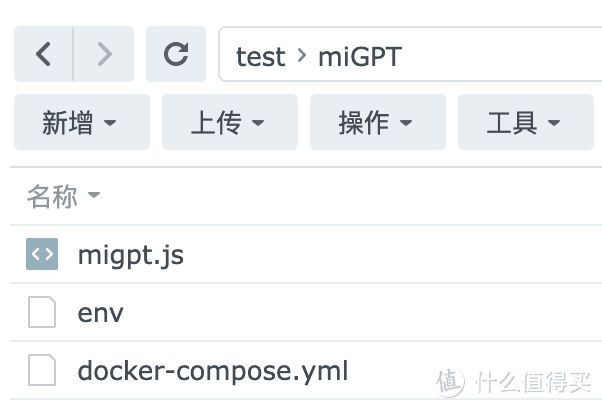Expand the 操作 dropdown menu

coord(377,123)
